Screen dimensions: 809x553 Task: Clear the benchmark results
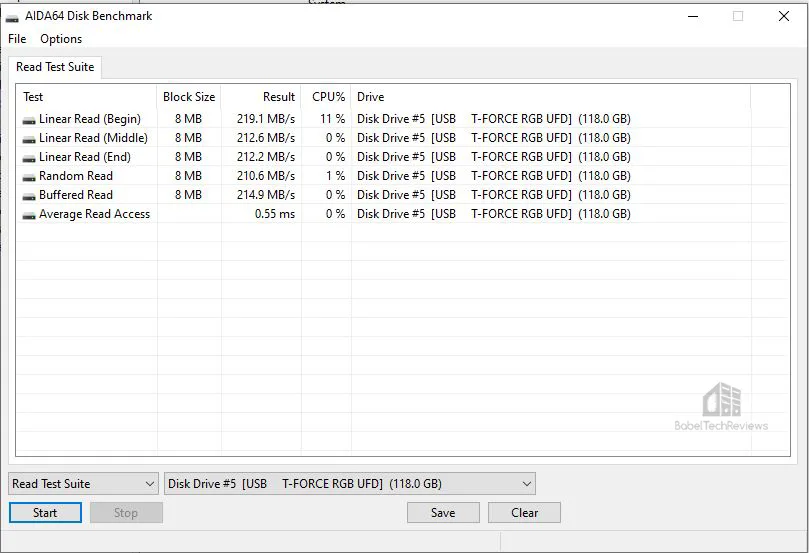pos(524,513)
